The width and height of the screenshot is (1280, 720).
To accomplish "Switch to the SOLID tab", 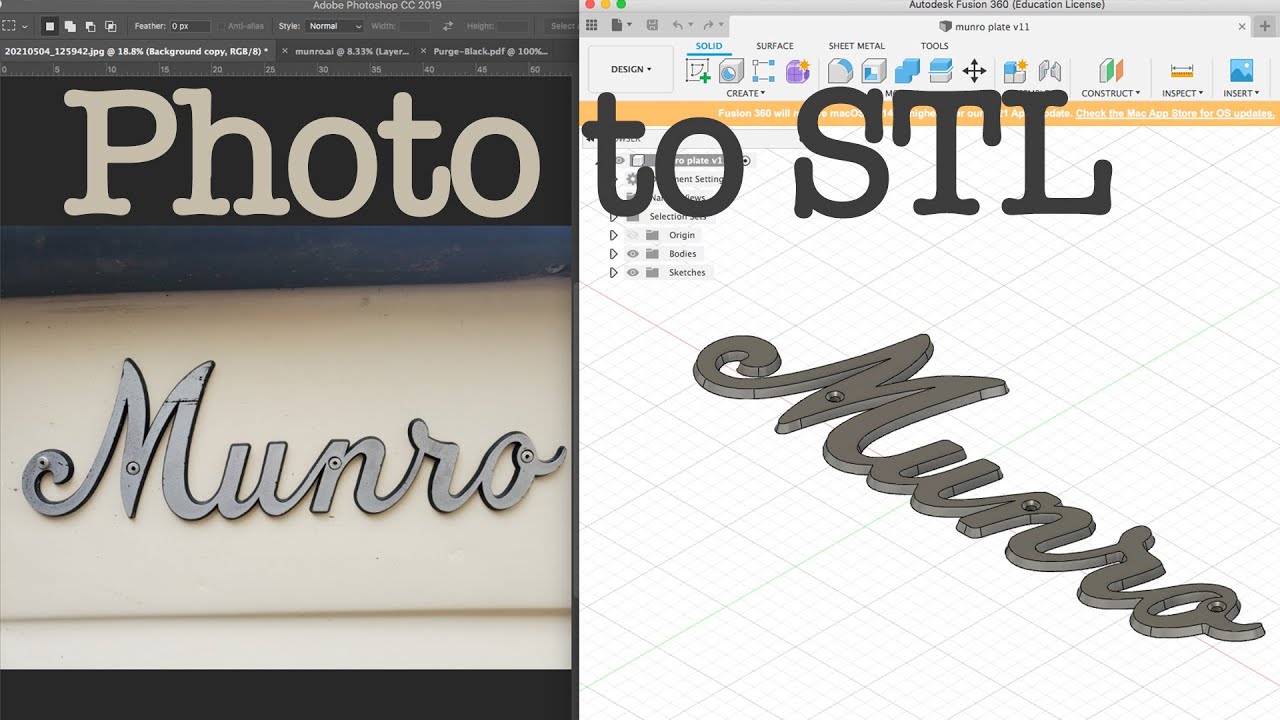I will pyautogui.click(x=709, y=46).
